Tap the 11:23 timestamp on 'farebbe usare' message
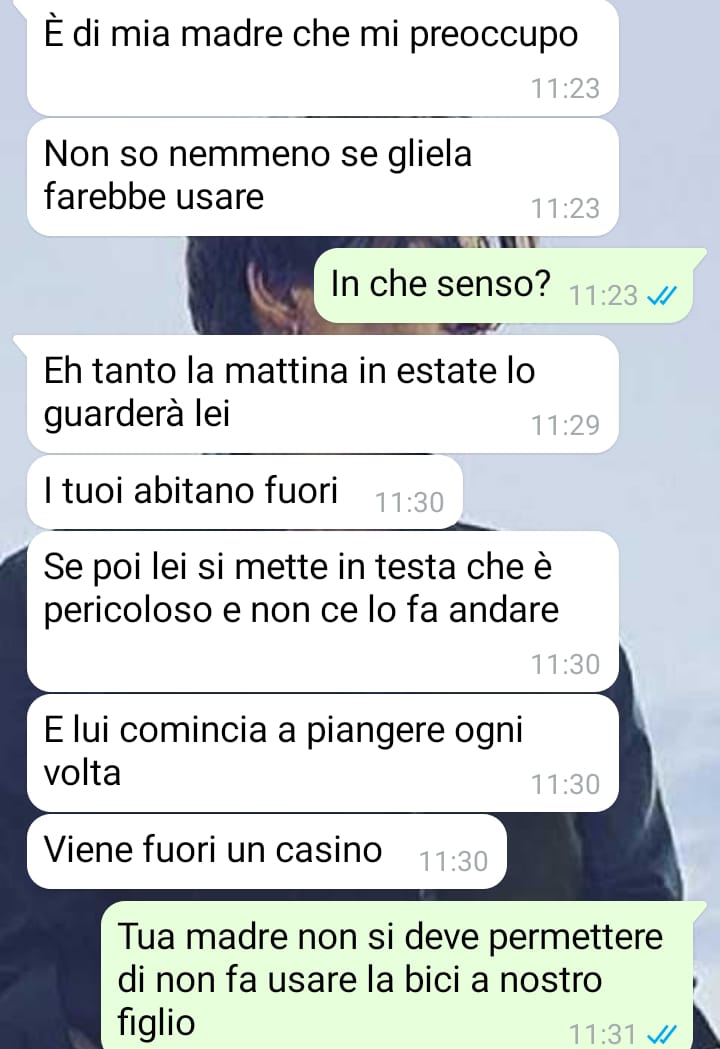 565,209
